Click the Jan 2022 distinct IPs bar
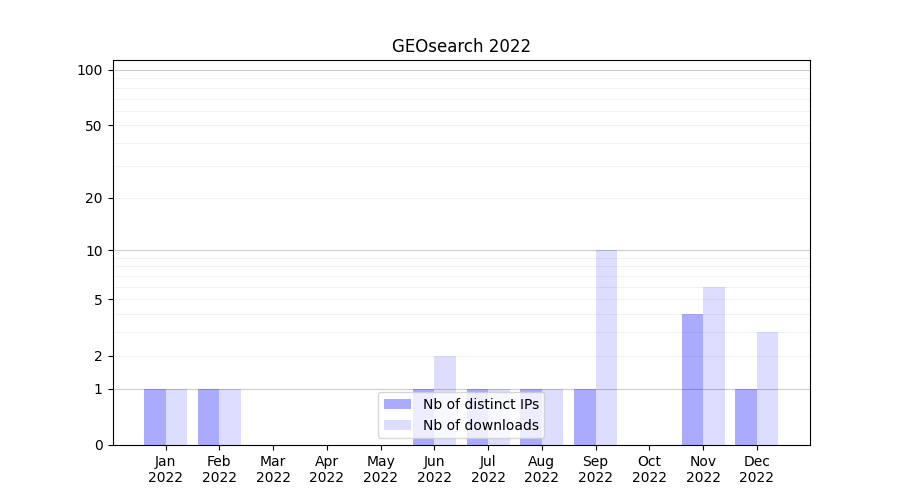 point(155,417)
